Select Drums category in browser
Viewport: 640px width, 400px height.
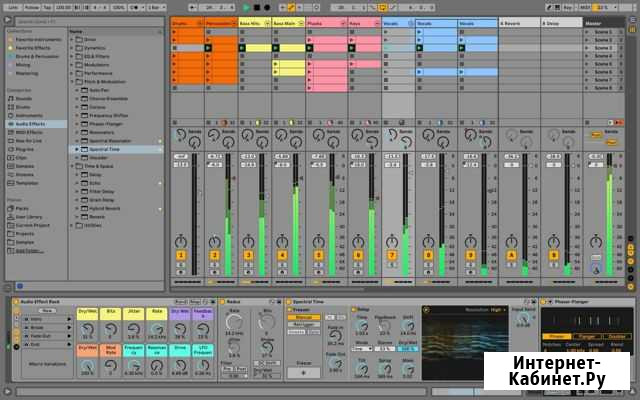20,108
